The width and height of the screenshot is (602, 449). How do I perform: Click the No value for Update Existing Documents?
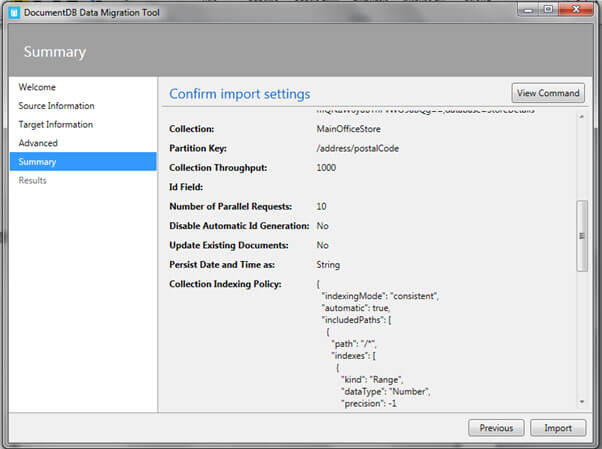click(322, 245)
